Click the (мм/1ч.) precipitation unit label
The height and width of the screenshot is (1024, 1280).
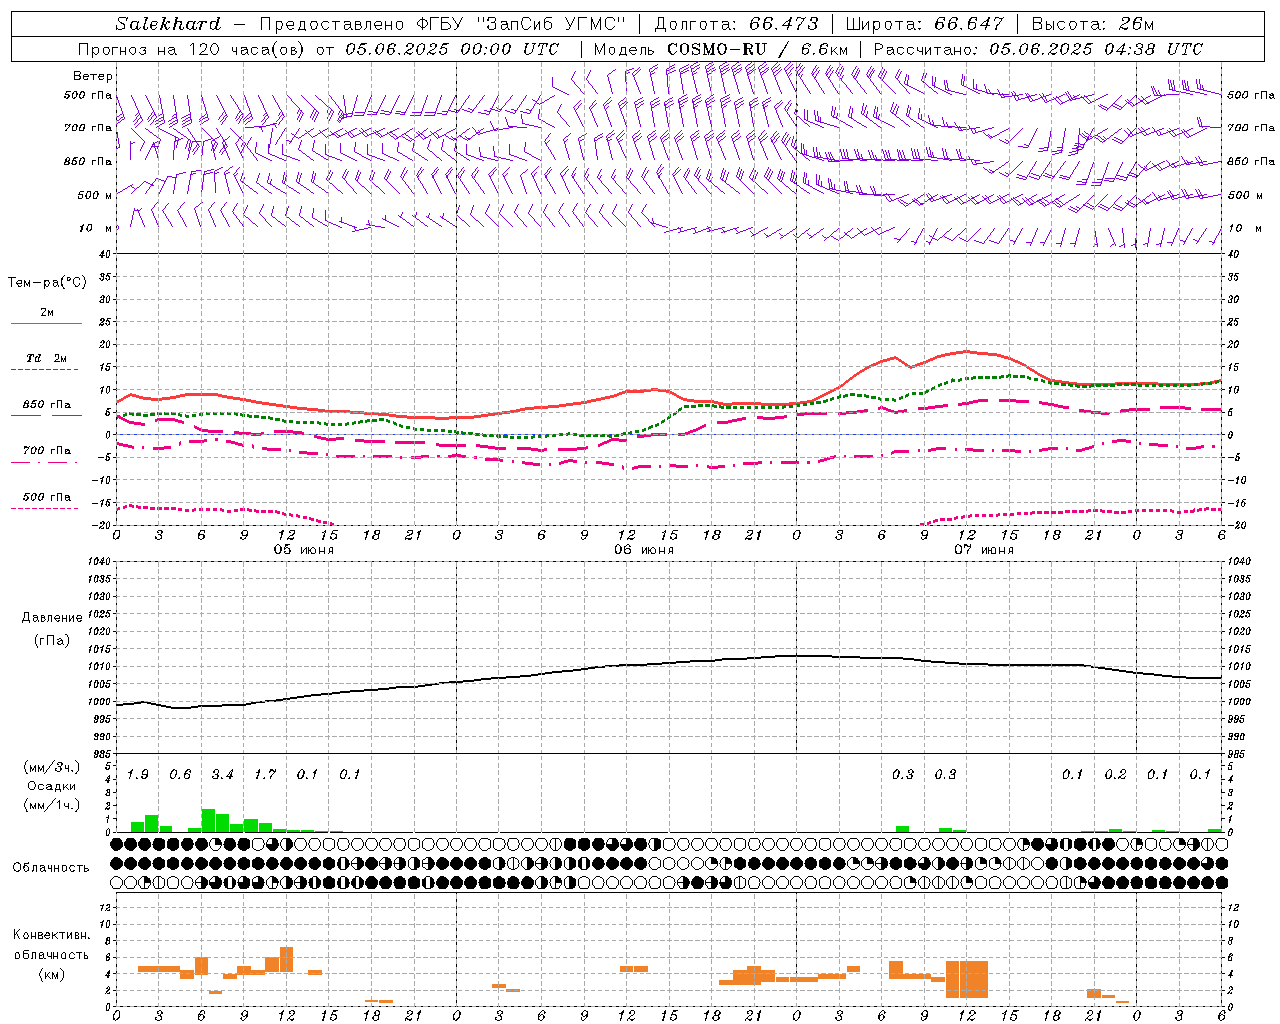pyautogui.click(x=52, y=805)
